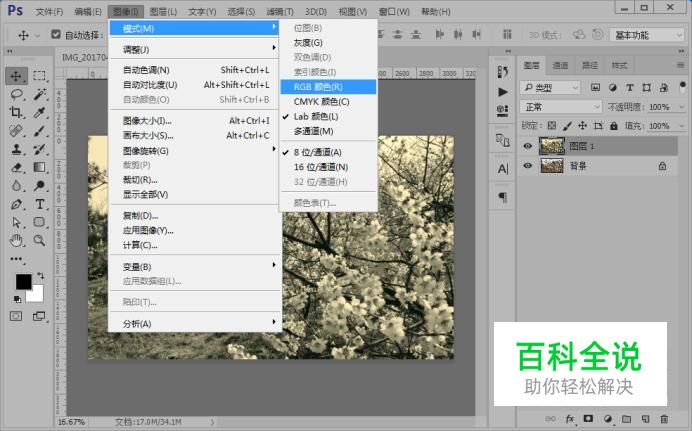Select the Zoom tool
Viewport: 692px width, 431px height.
click(x=39, y=240)
